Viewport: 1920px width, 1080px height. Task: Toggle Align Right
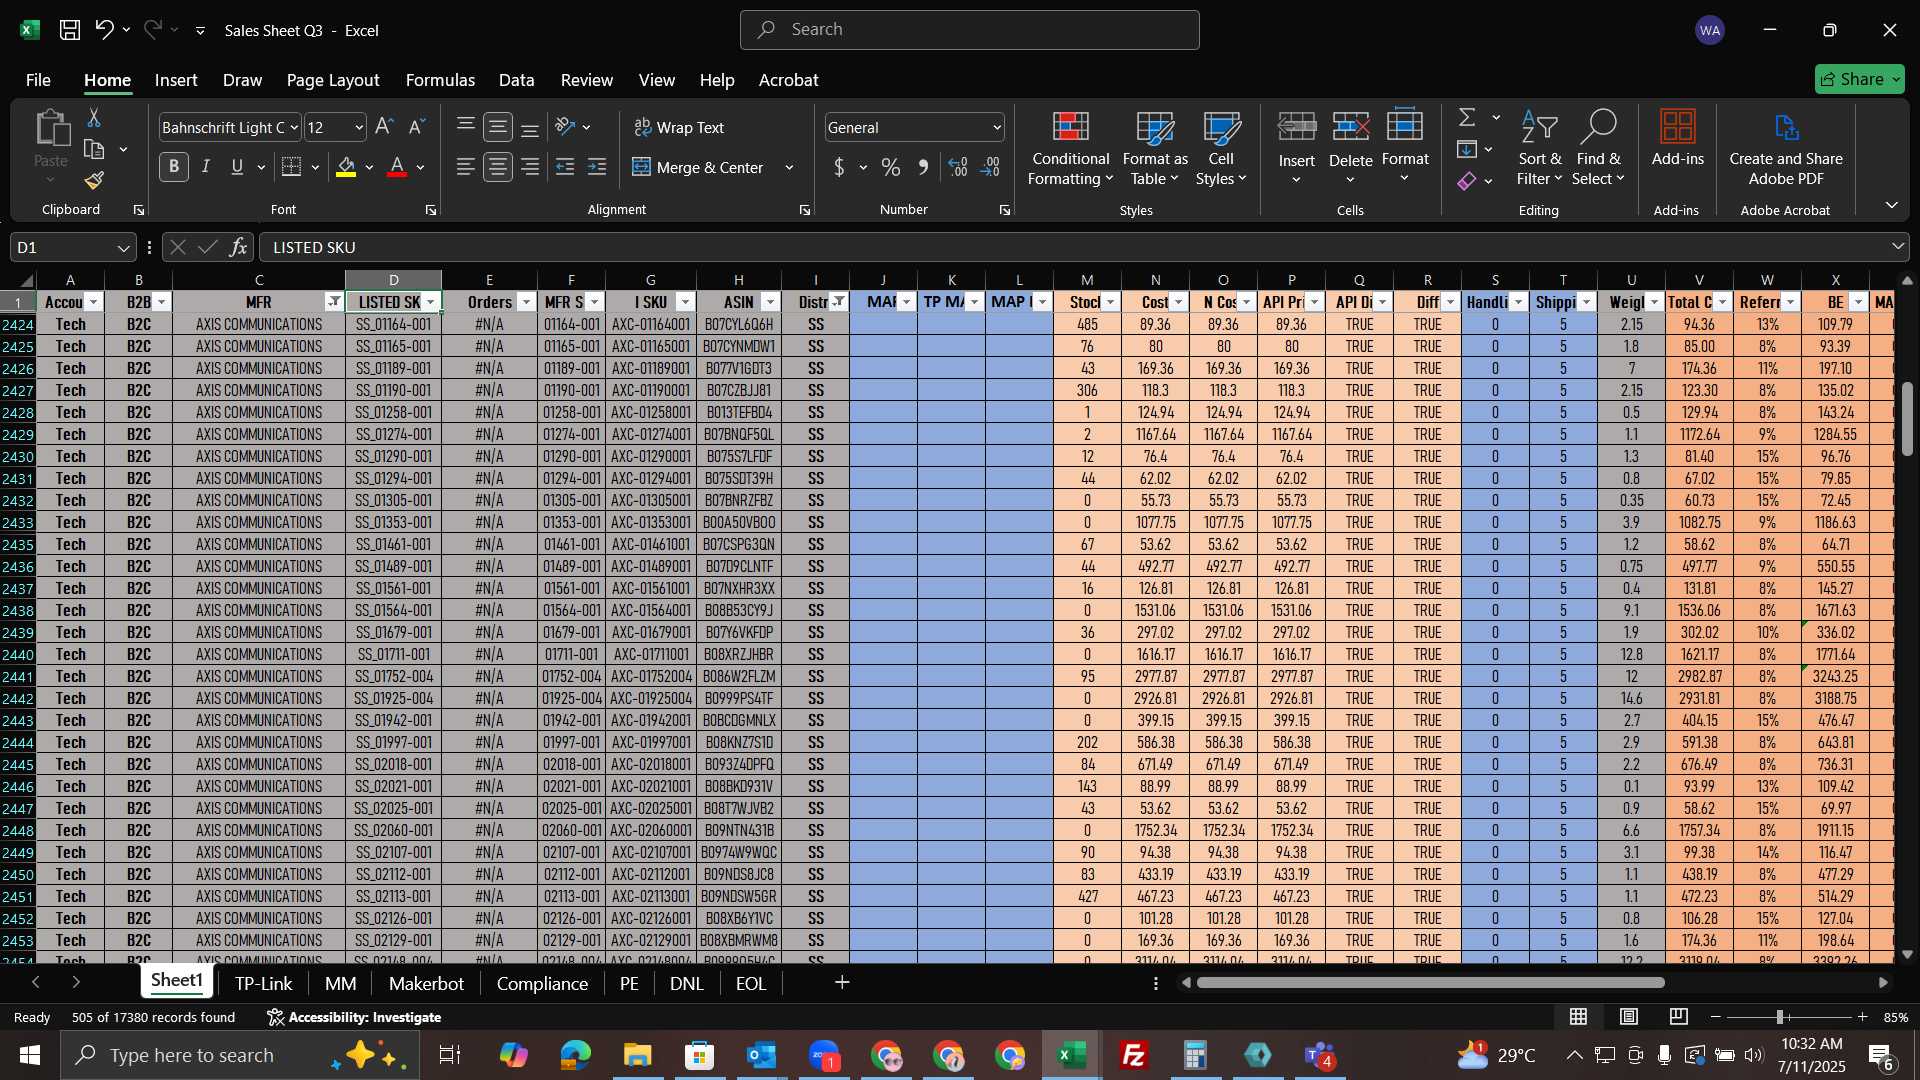(530, 167)
